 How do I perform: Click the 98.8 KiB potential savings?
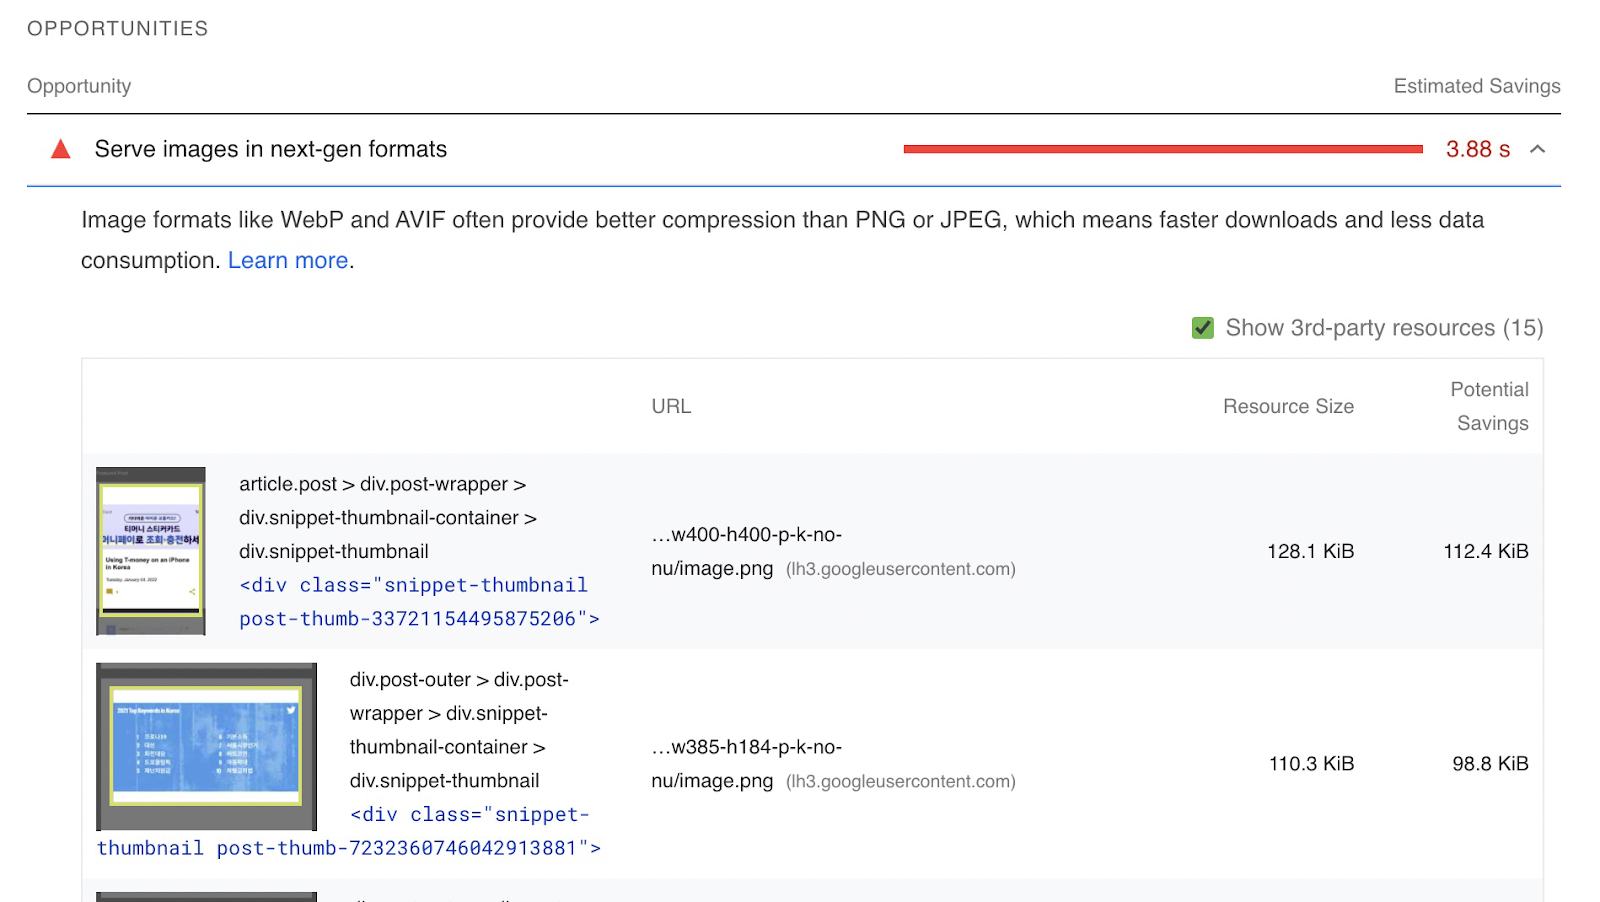click(1490, 764)
